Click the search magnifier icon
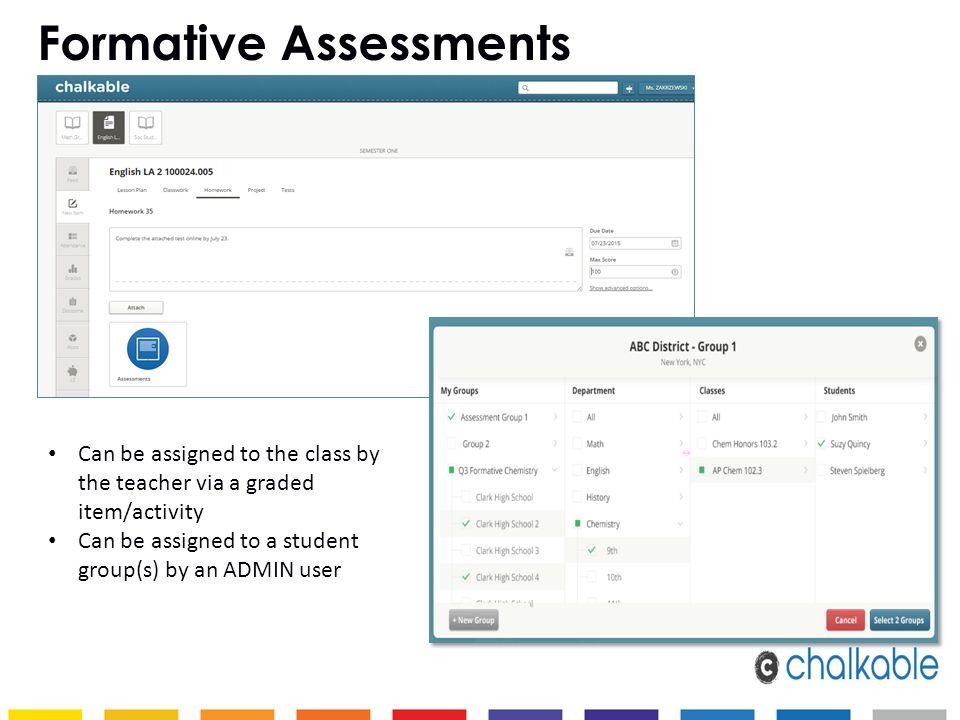 coord(525,88)
